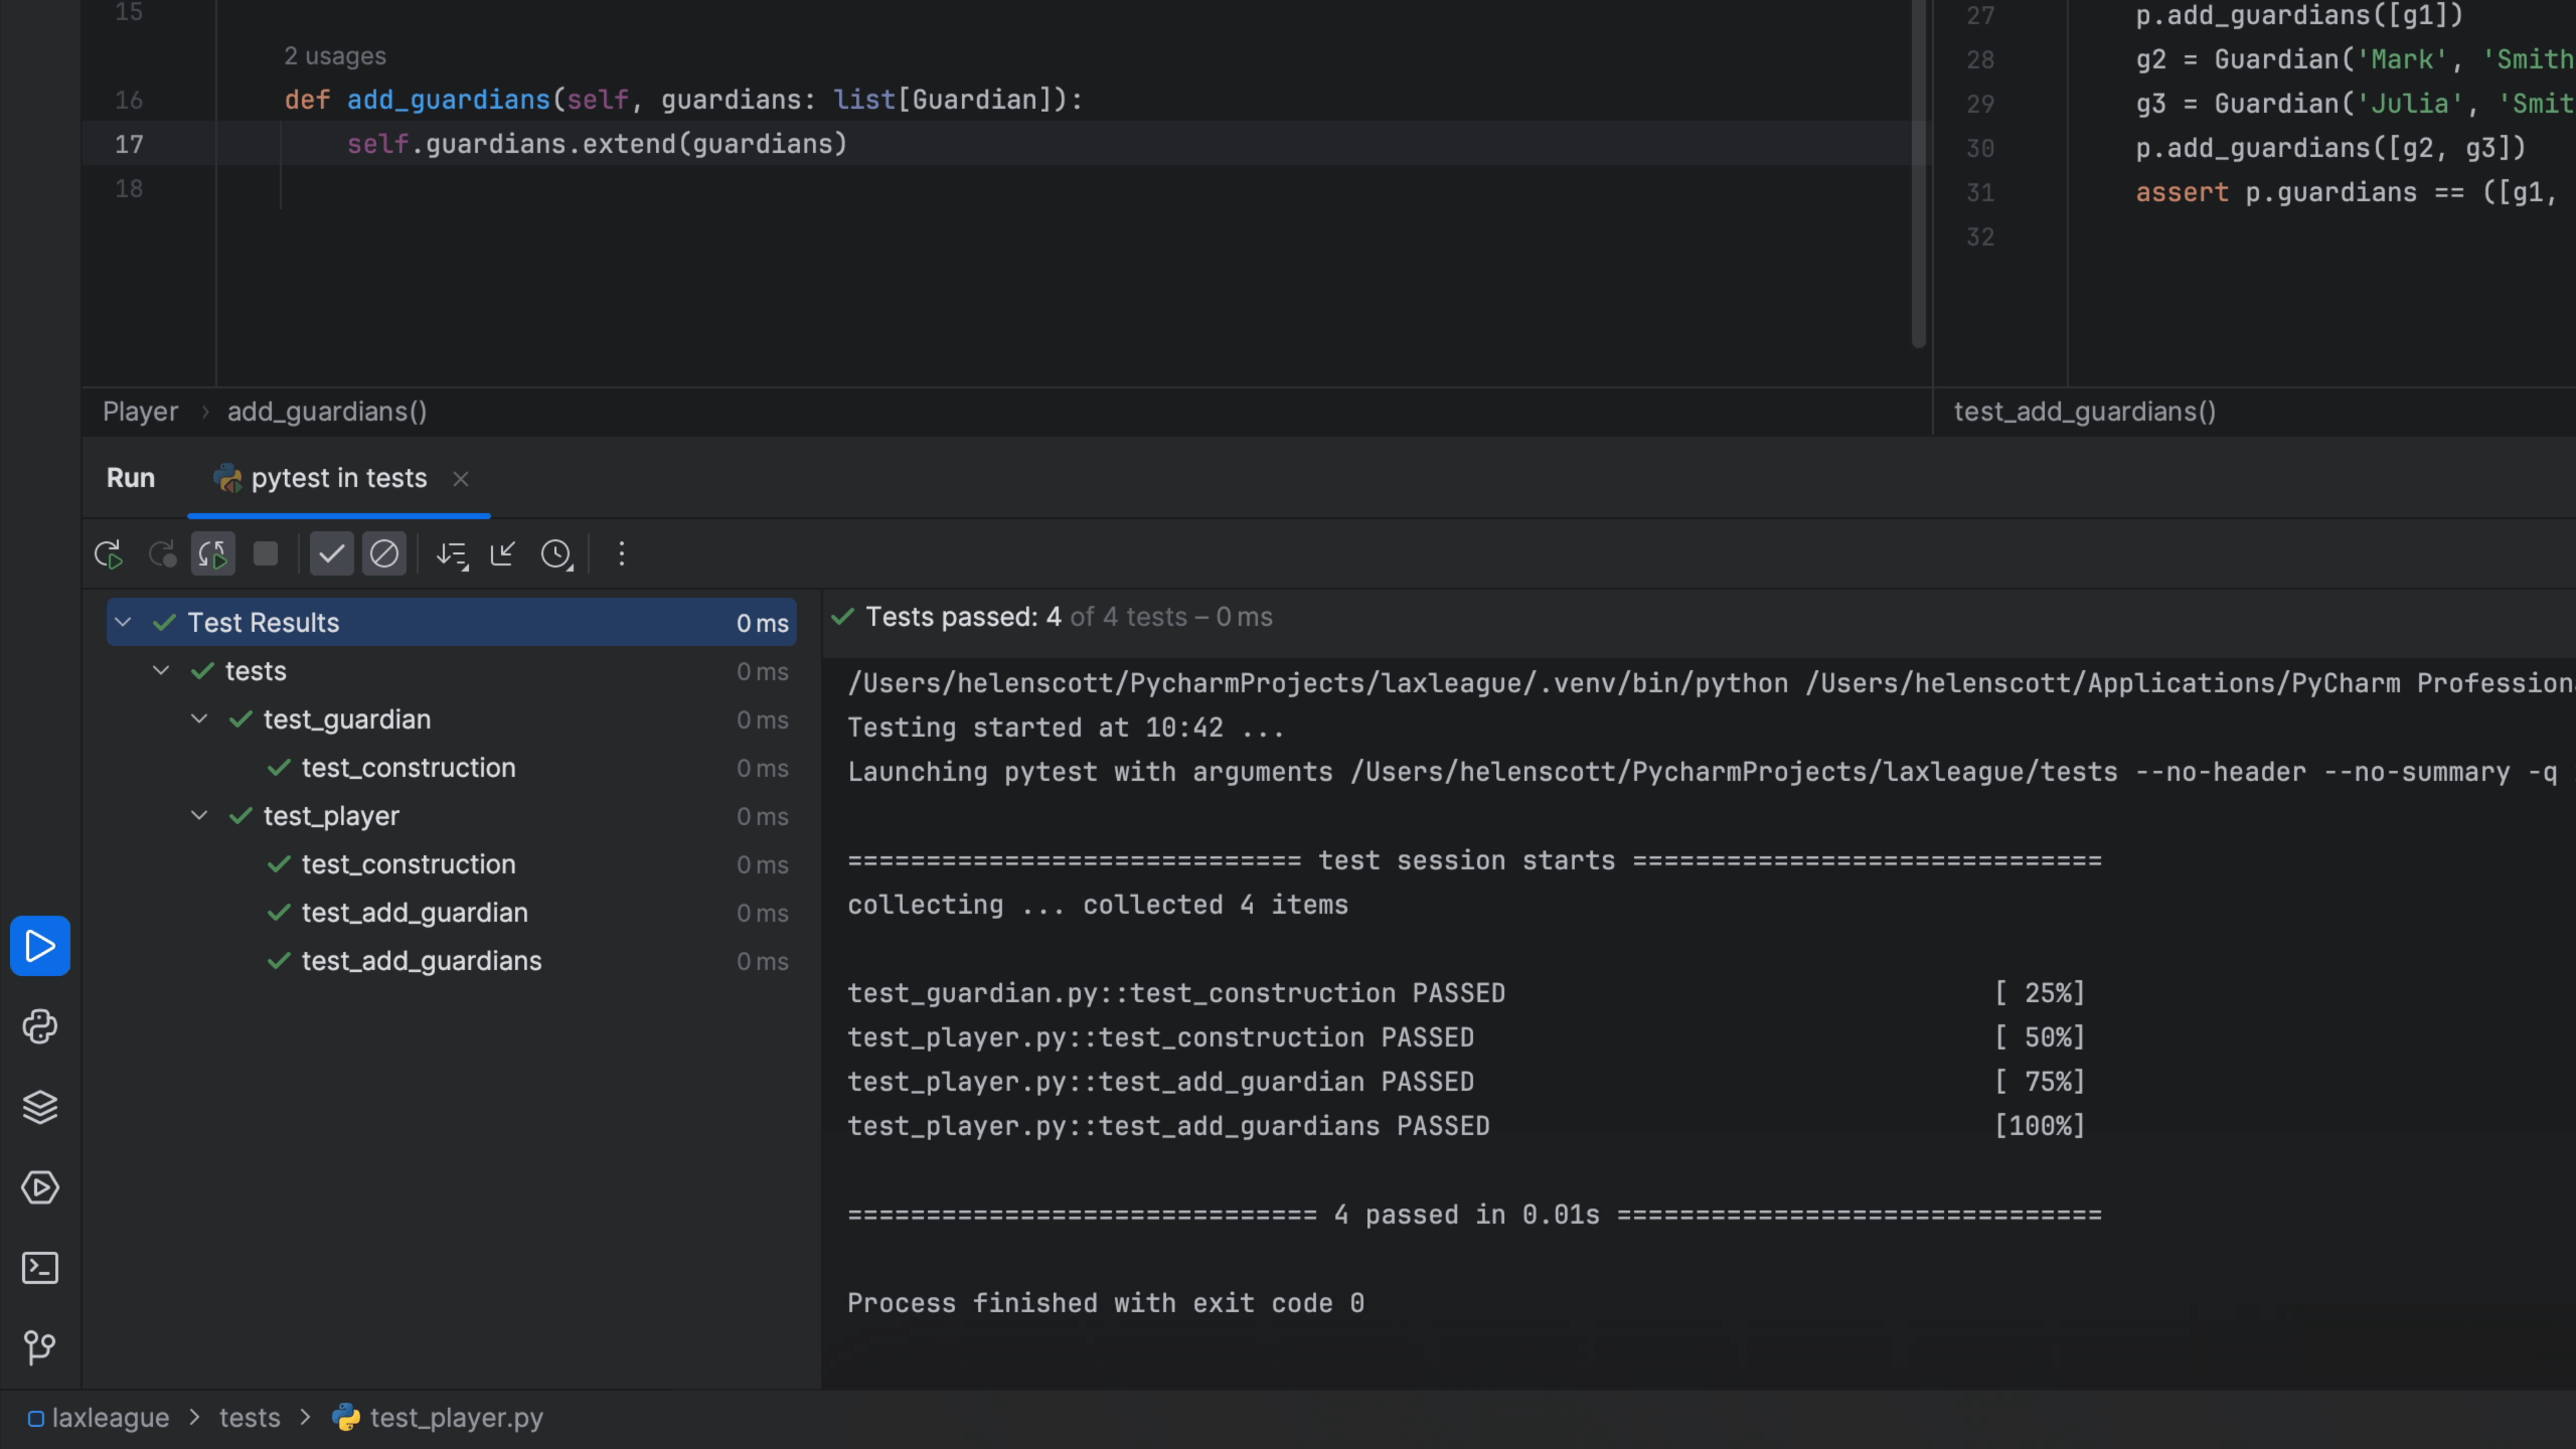Toggle rerun tests automatically
Viewport: 2576px width, 1449px height.
[212, 553]
